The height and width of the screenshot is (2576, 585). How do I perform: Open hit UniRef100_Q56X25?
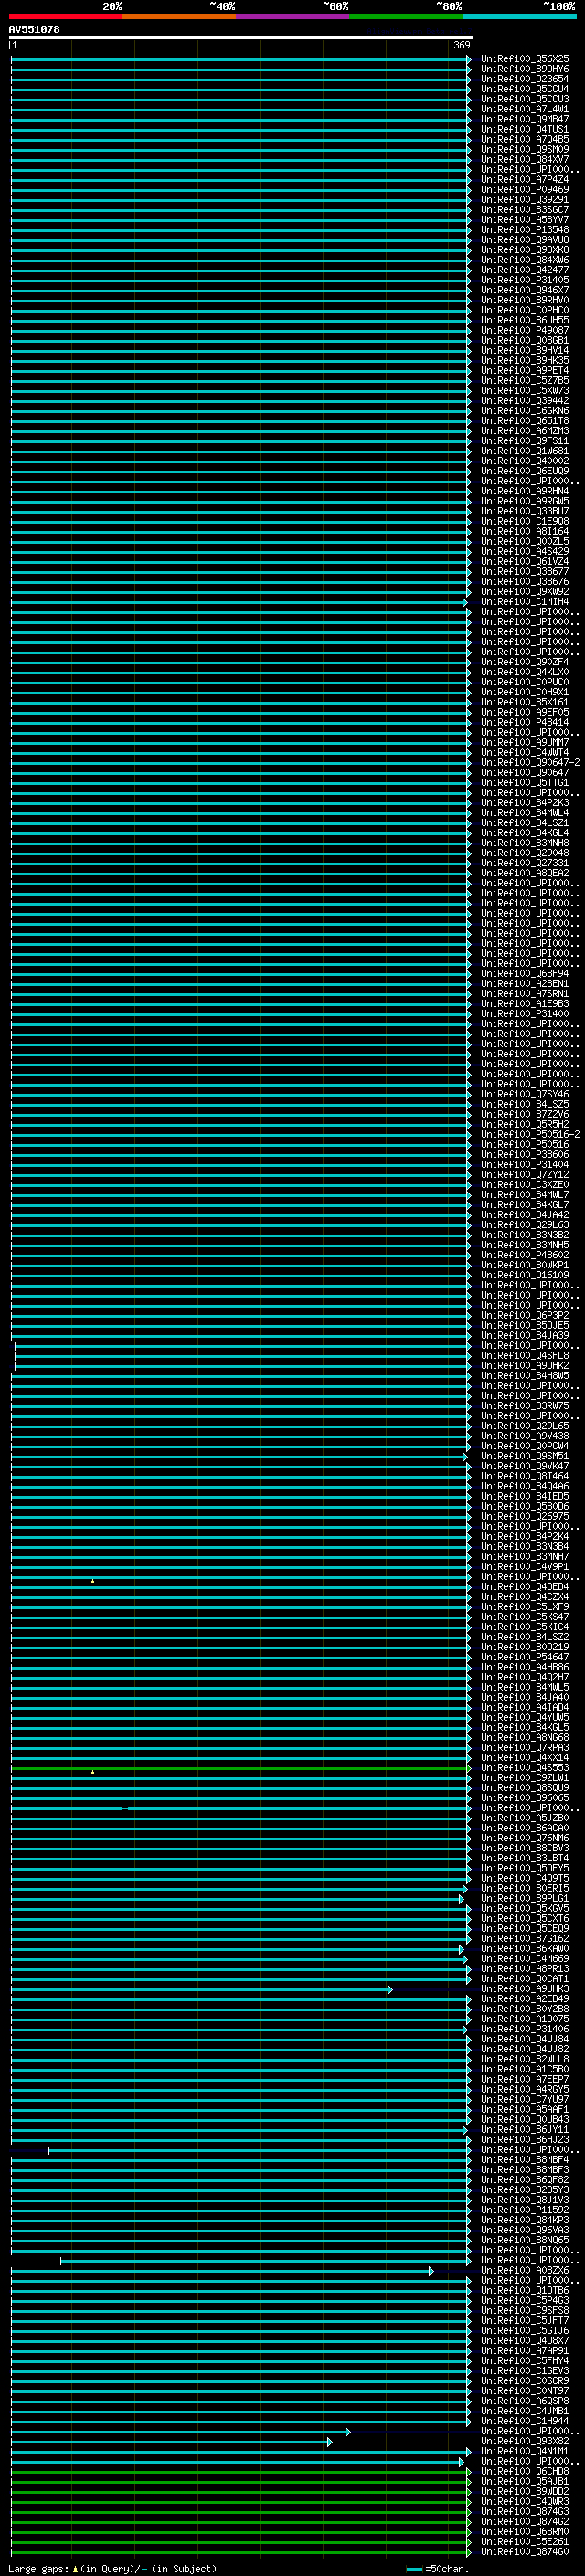pos(524,59)
